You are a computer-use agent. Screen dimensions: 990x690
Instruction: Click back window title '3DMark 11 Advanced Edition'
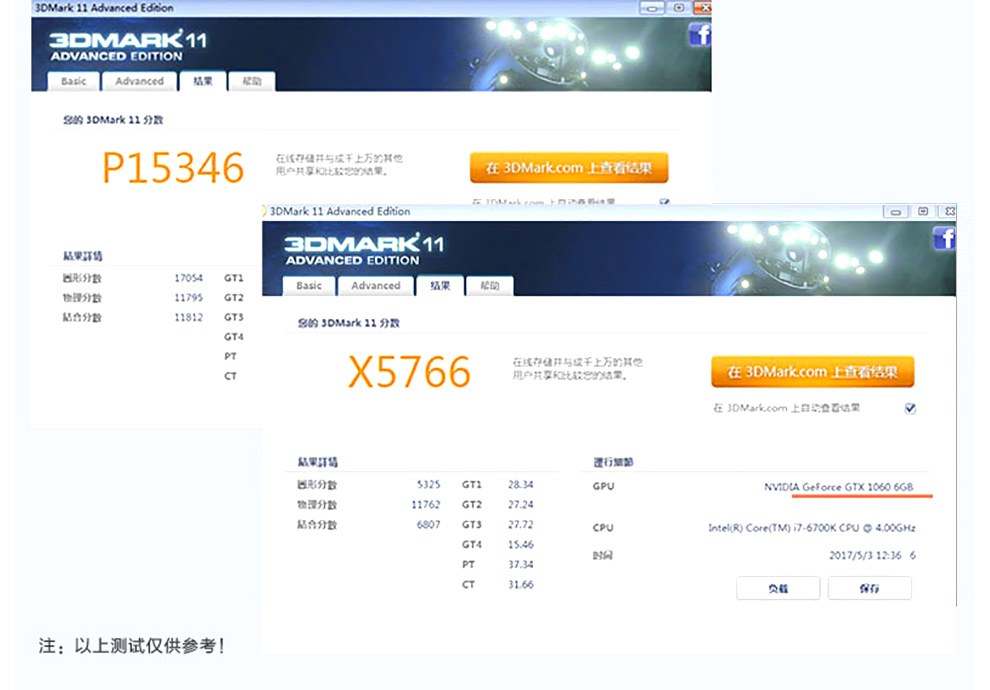pos(104,8)
